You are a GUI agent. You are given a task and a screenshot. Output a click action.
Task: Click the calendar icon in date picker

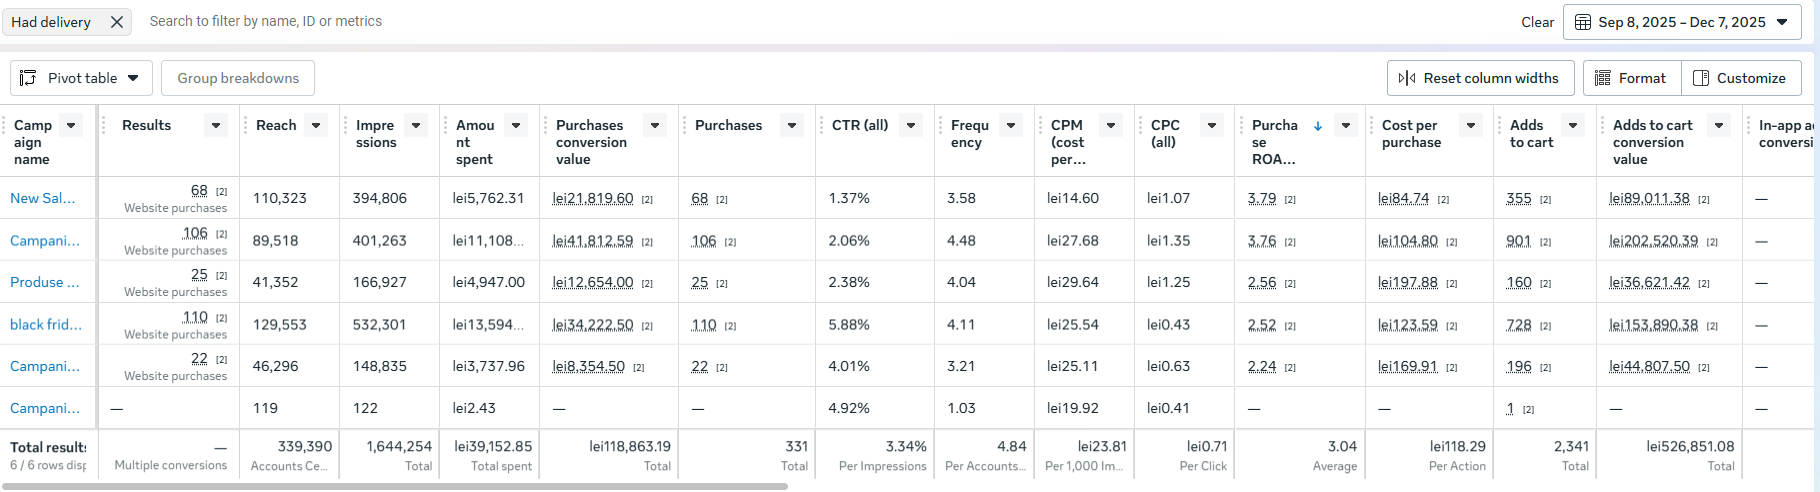(x=1583, y=22)
